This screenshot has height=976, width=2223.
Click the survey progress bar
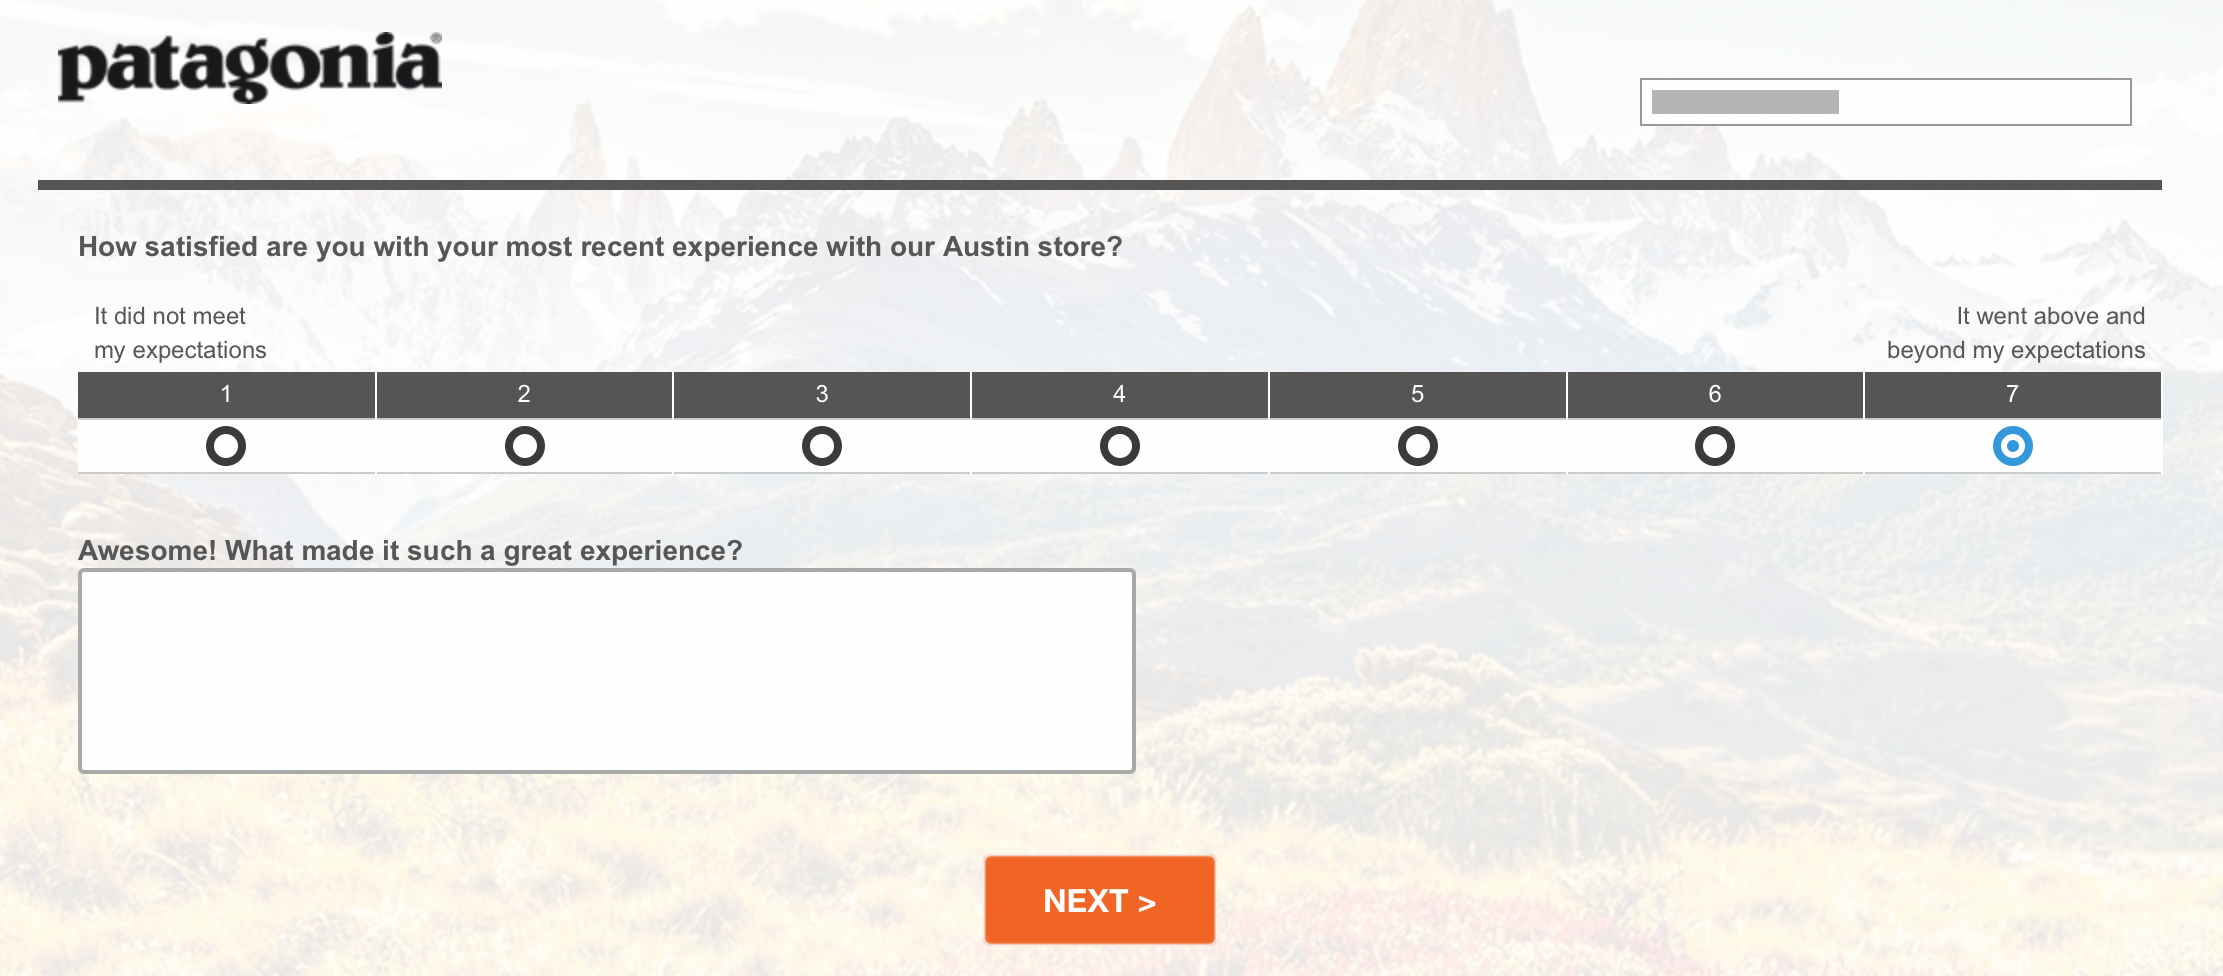(1885, 102)
